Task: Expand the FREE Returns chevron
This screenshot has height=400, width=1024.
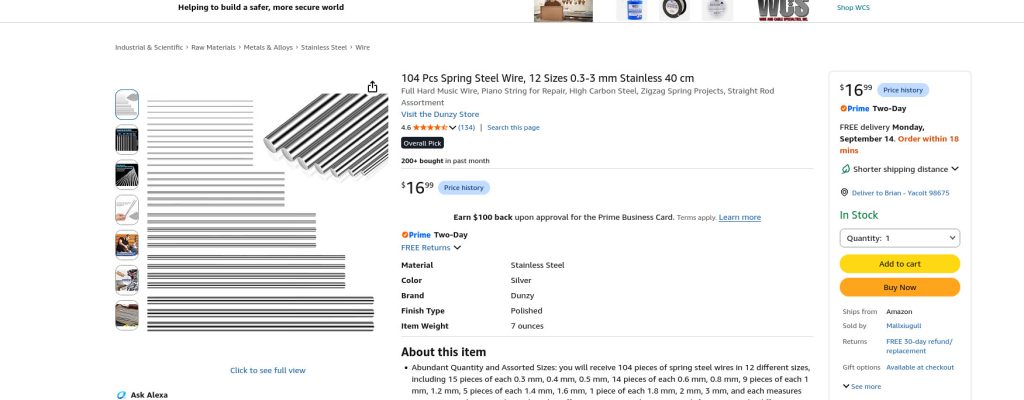Action: point(457,248)
